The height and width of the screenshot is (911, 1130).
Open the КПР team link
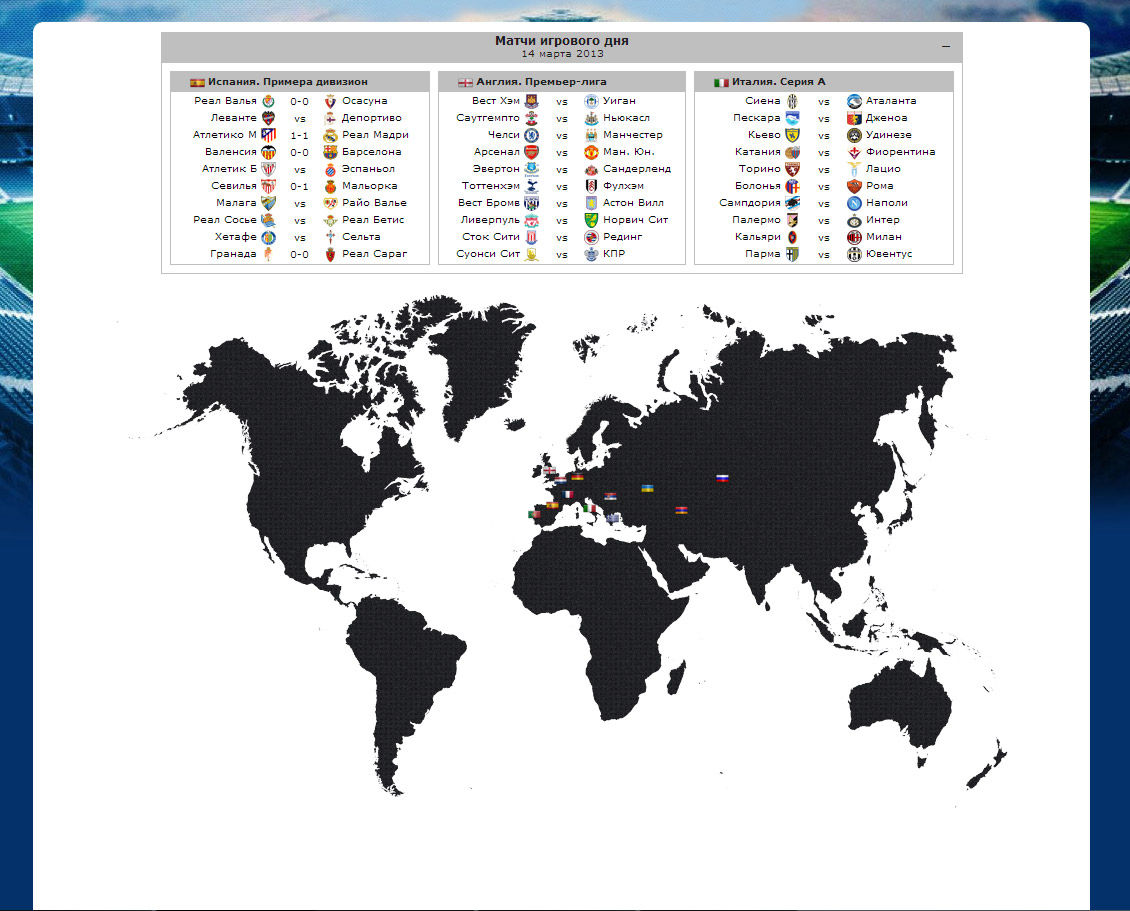pyautogui.click(x=614, y=254)
